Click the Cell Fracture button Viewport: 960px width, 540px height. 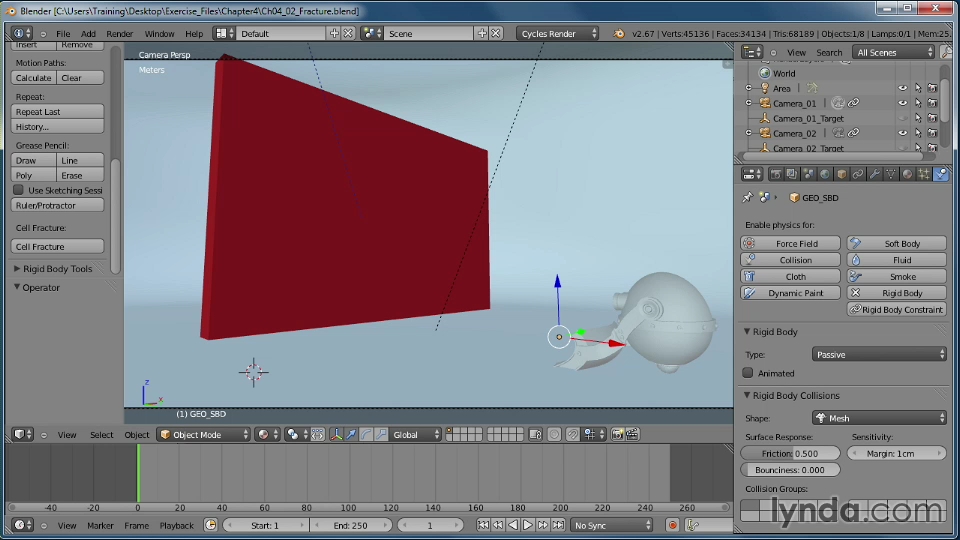tap(58, 246)
